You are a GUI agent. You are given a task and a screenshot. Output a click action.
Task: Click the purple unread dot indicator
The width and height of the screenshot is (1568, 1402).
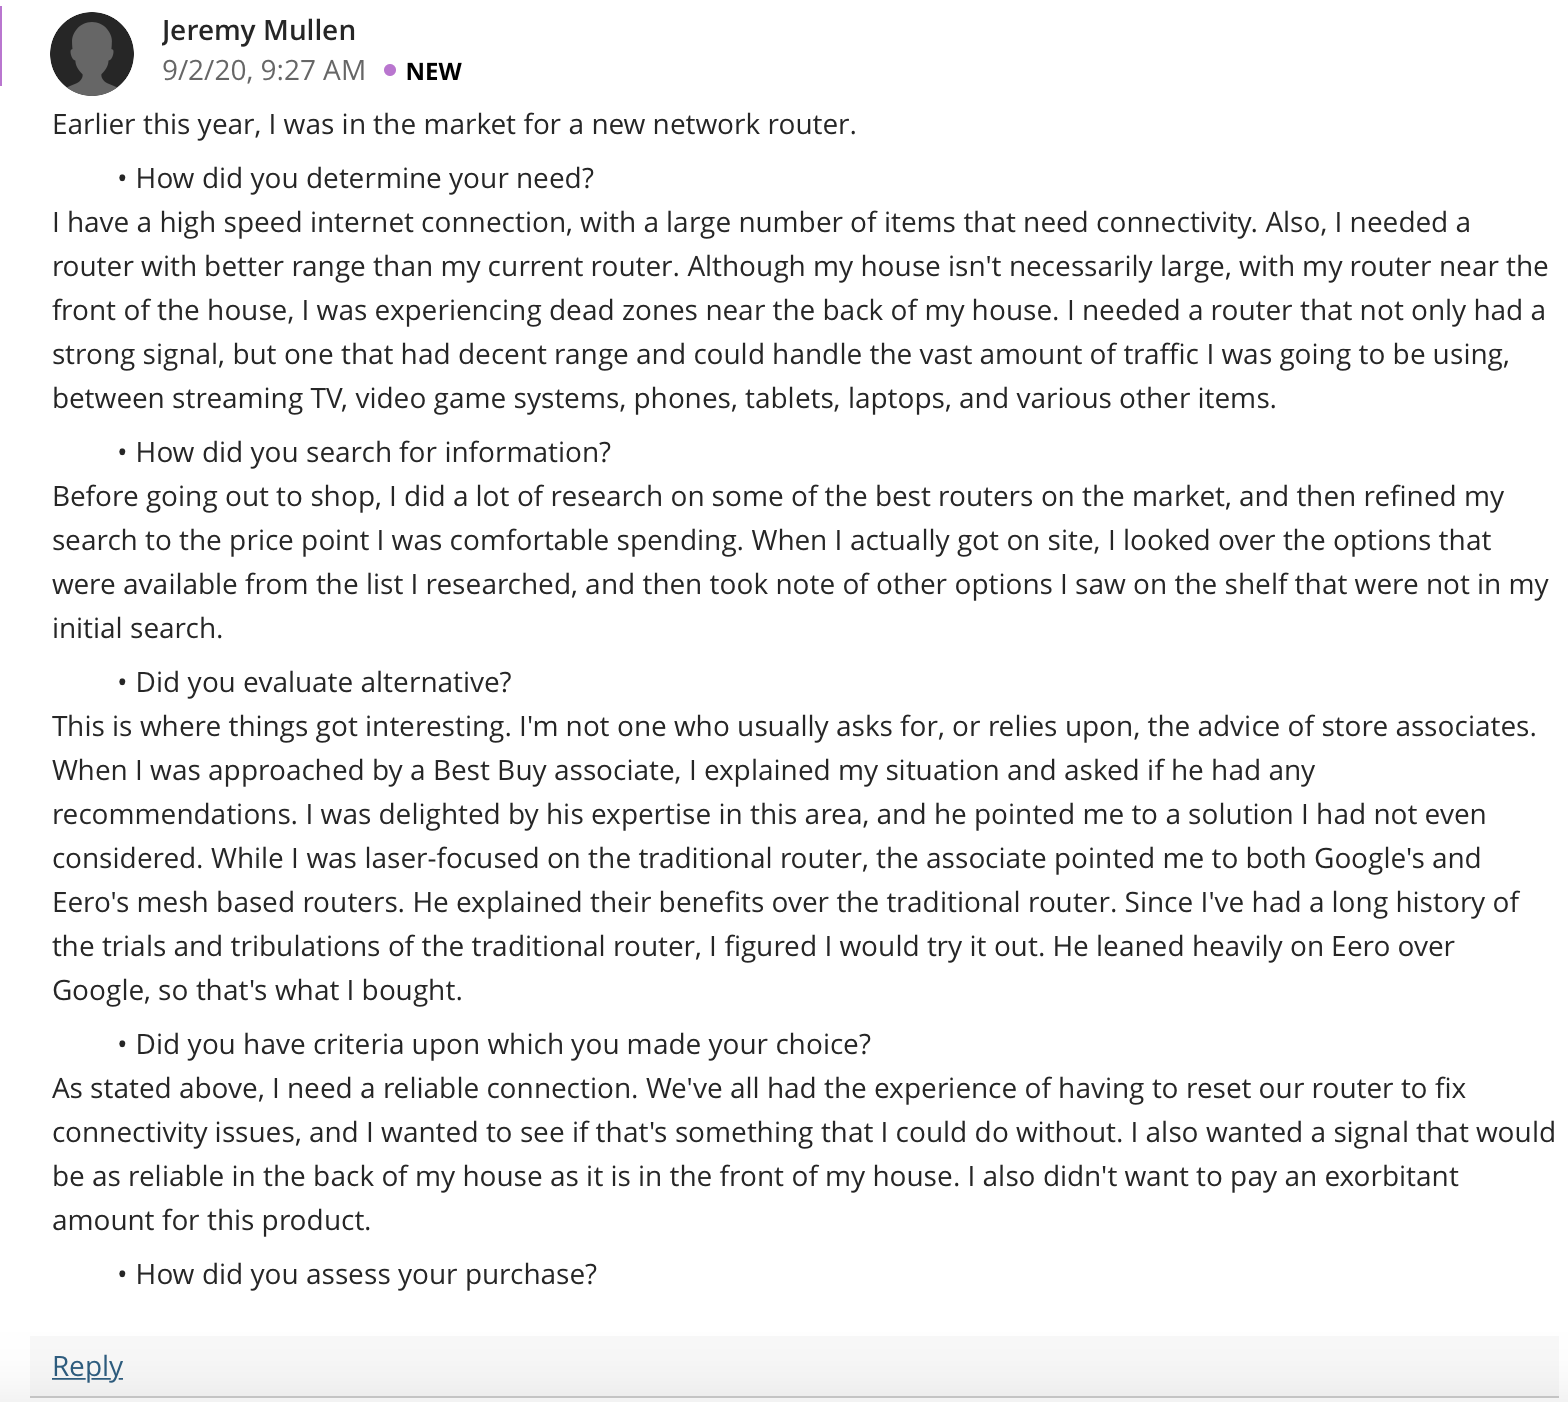pos(389,70)
